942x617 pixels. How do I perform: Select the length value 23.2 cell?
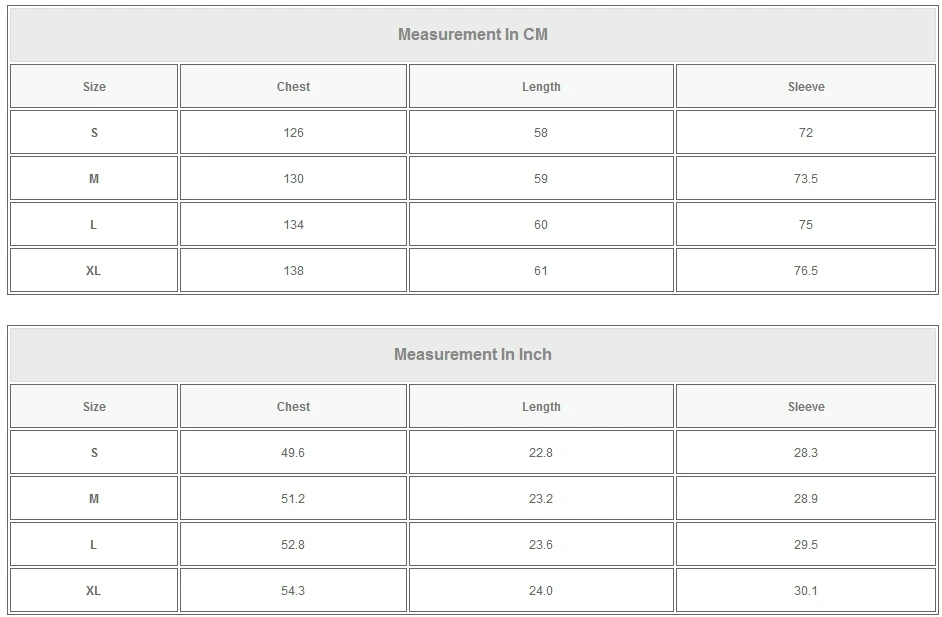click(541, 499)
